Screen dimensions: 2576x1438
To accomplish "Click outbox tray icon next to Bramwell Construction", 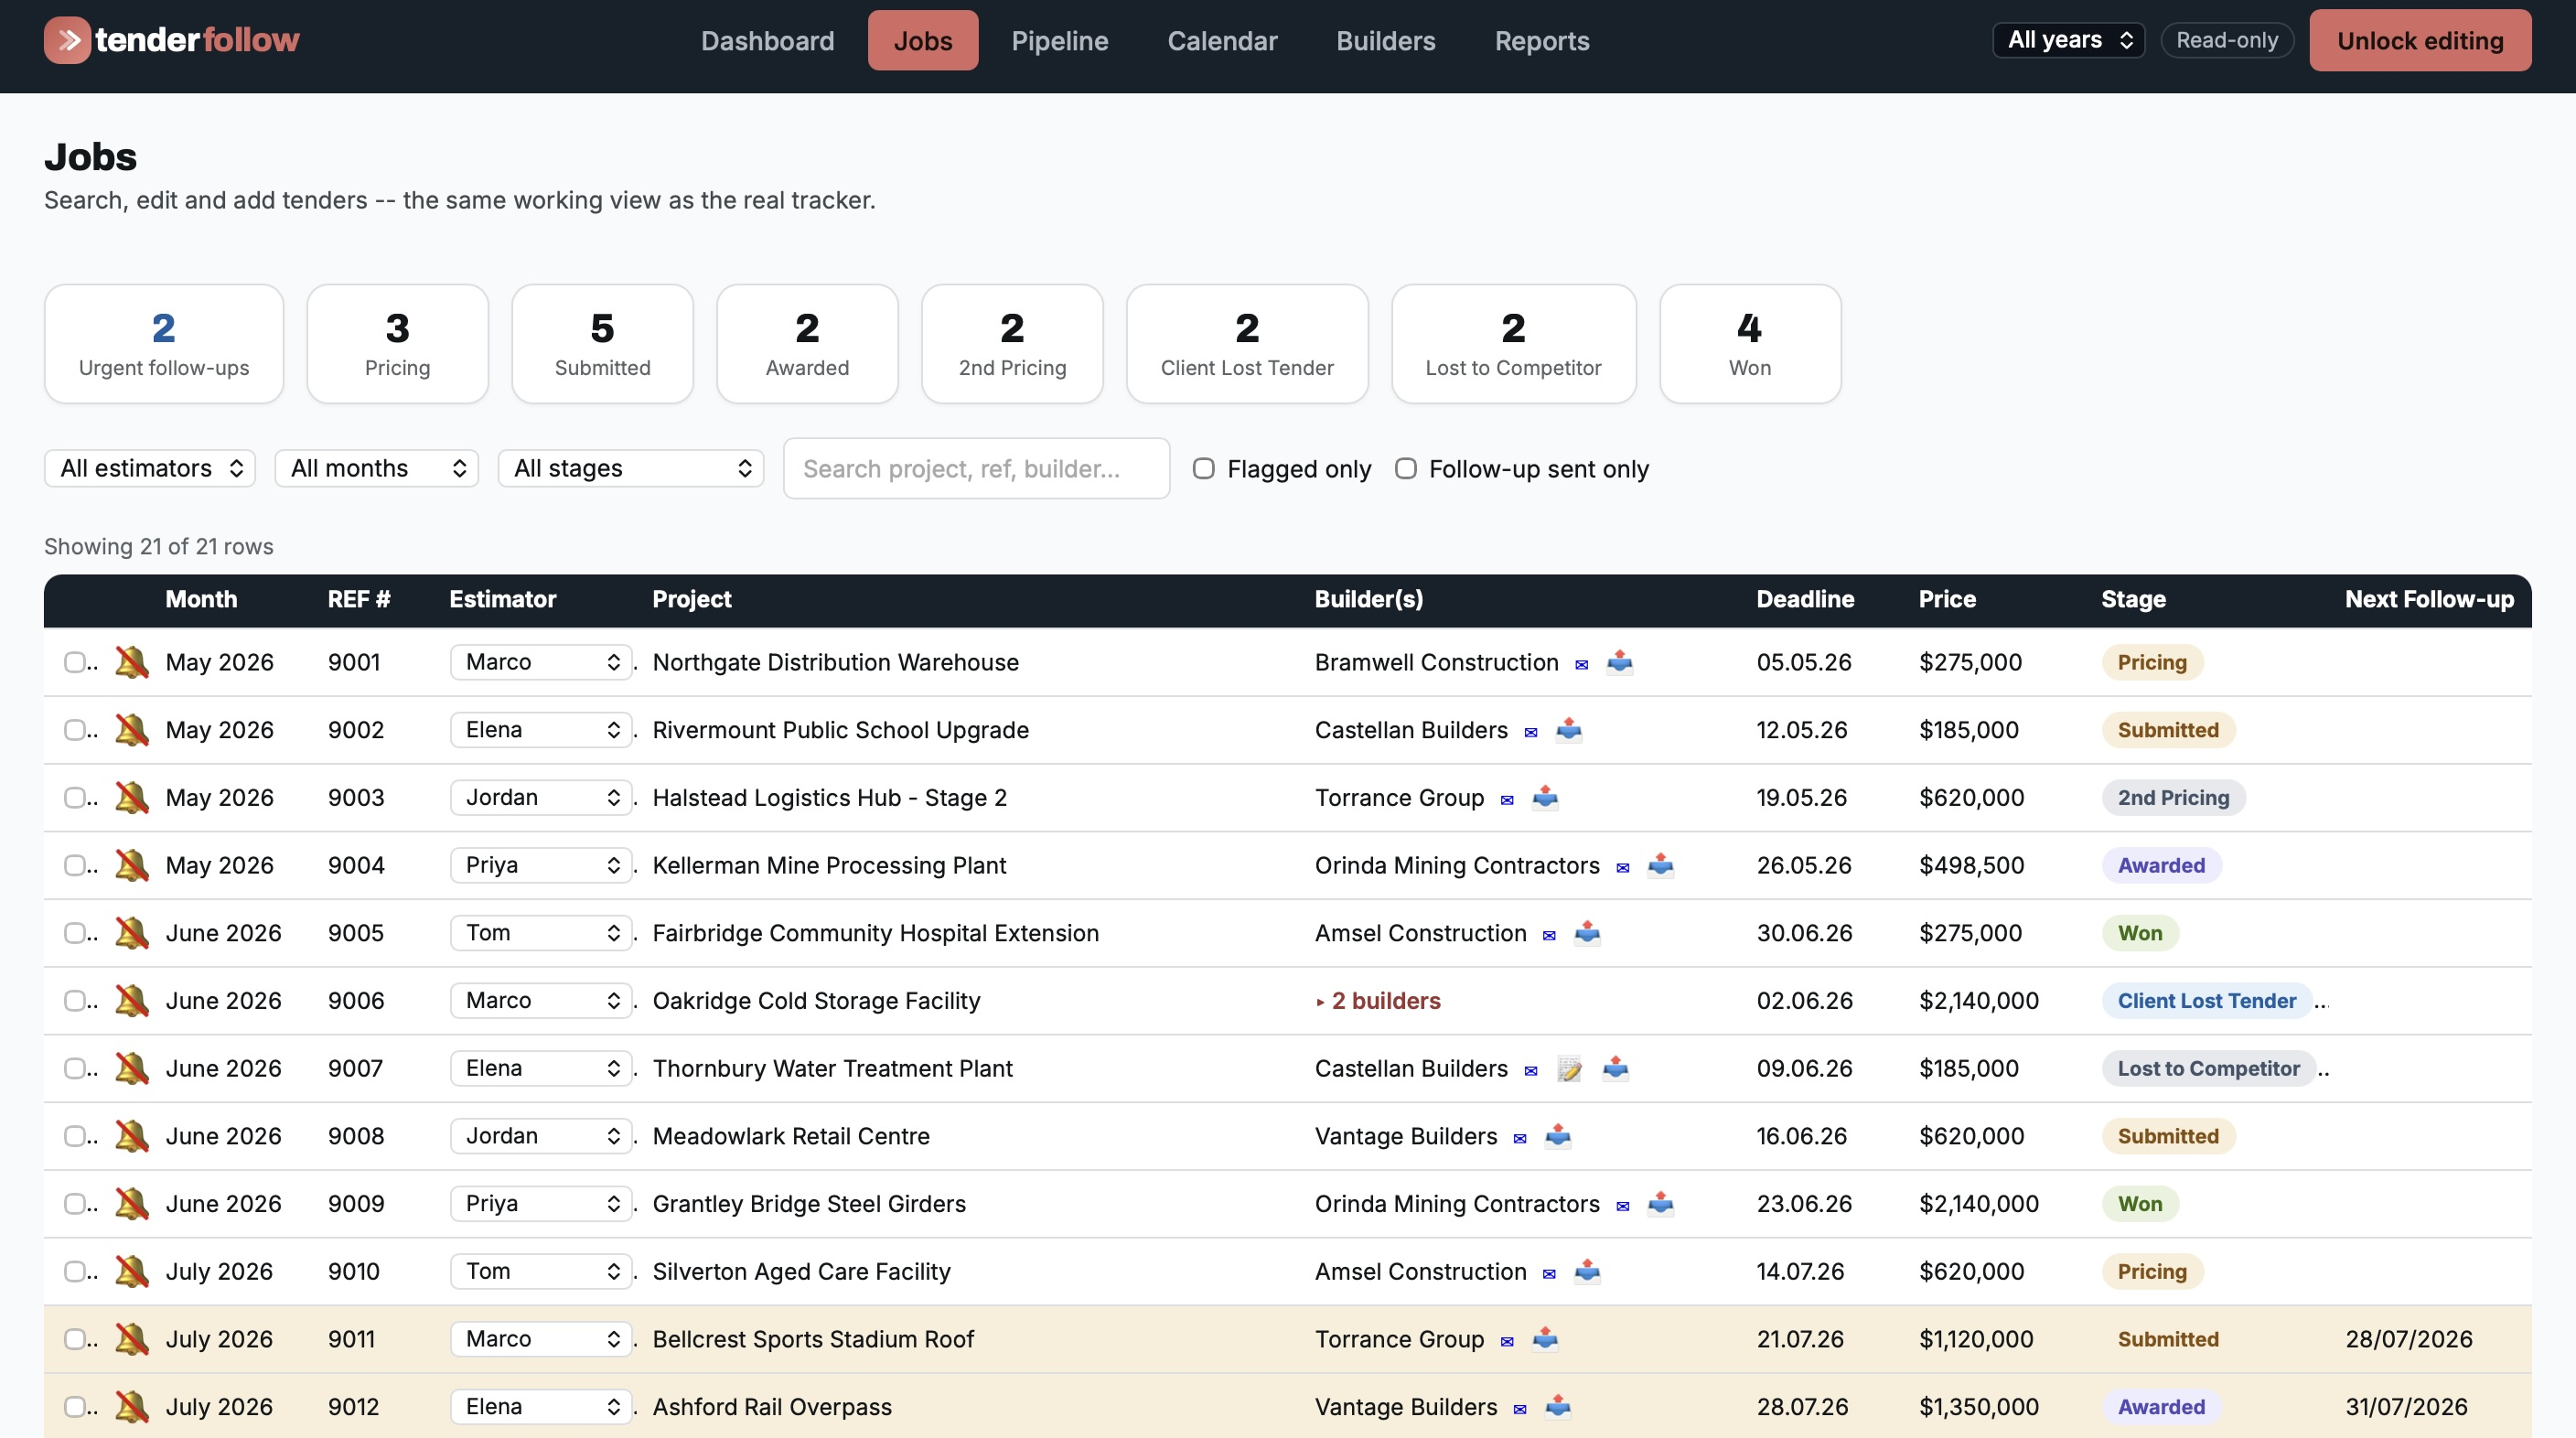I will [x=1619, y=662].
